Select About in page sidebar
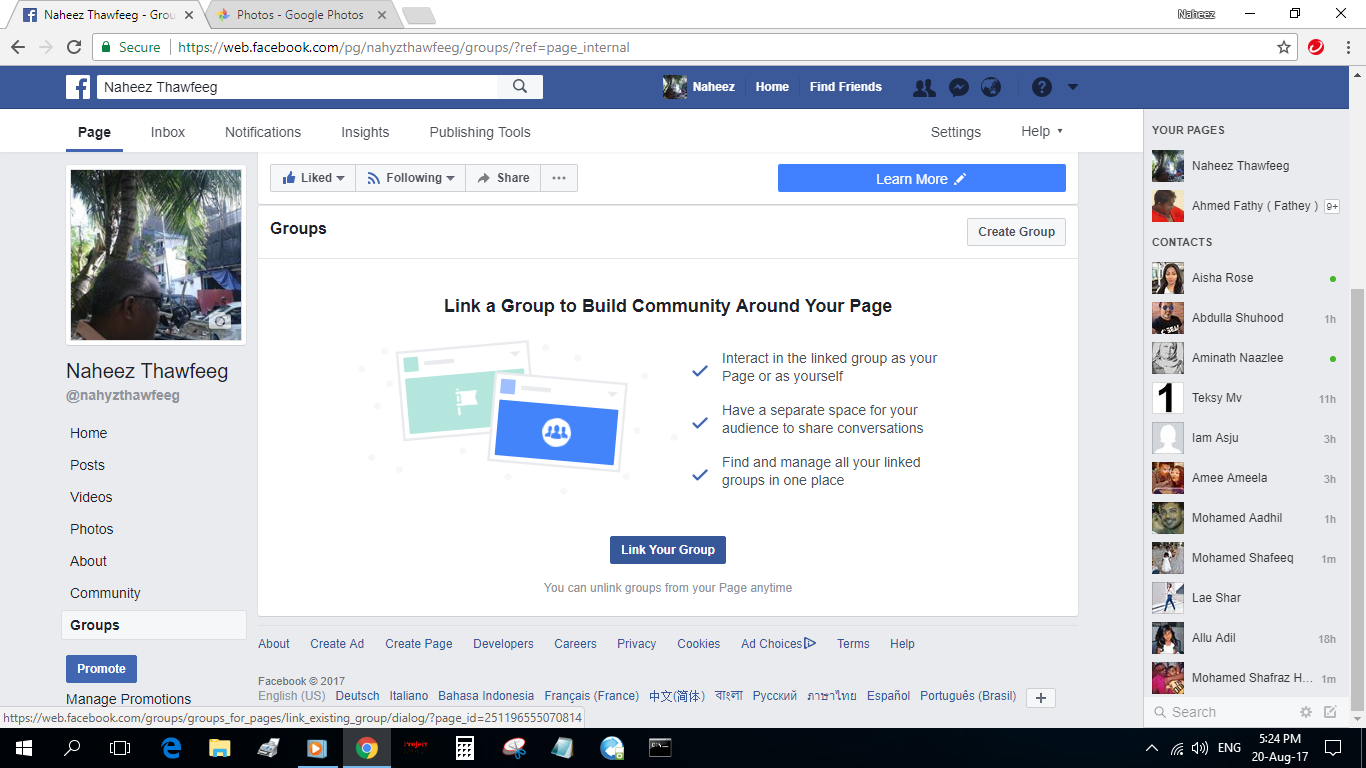 click(88, 561)
